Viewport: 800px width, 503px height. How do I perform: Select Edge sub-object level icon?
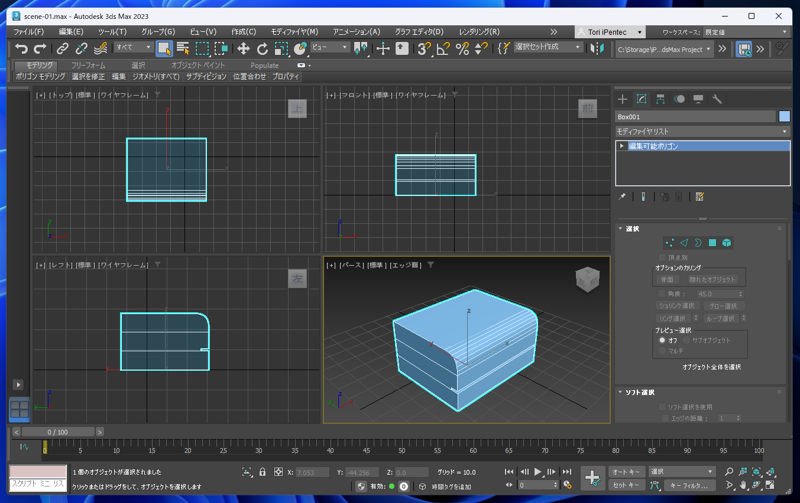point(684,243)
